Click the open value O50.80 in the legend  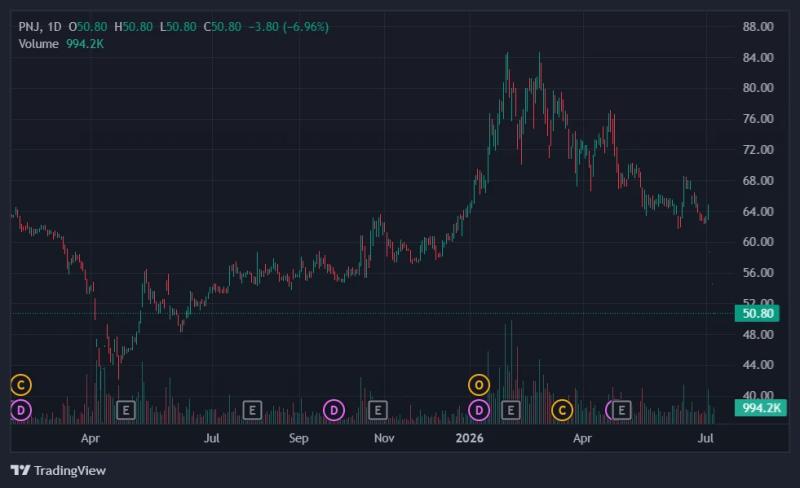88,27
